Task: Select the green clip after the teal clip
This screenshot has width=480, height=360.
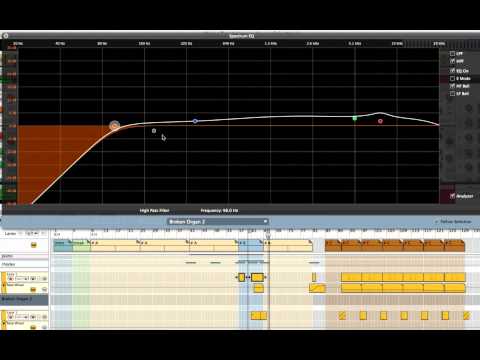Action: point(81,245)
